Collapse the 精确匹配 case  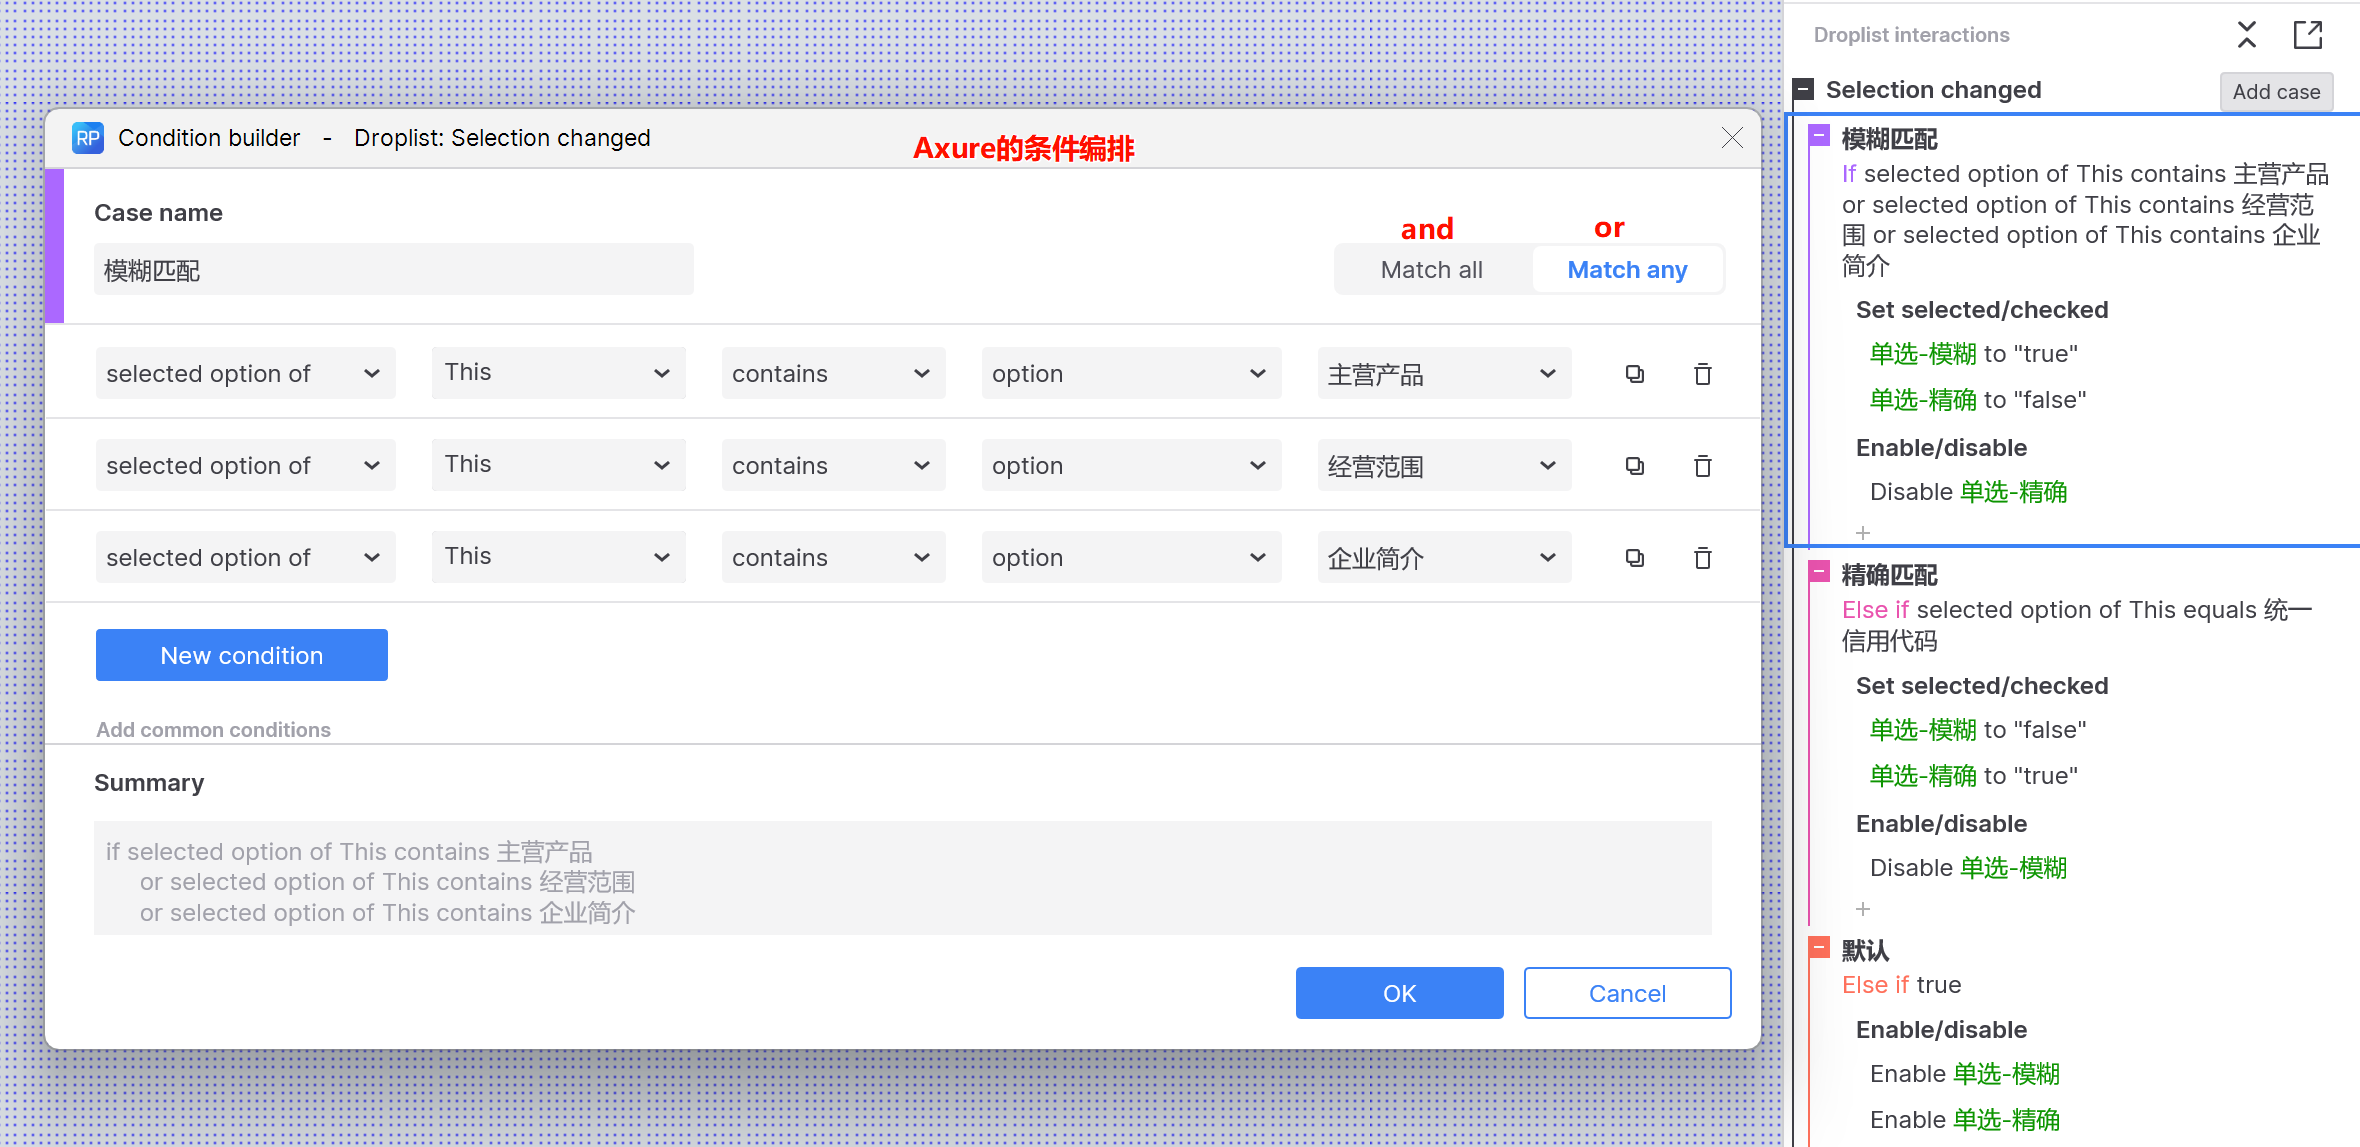1820,572
